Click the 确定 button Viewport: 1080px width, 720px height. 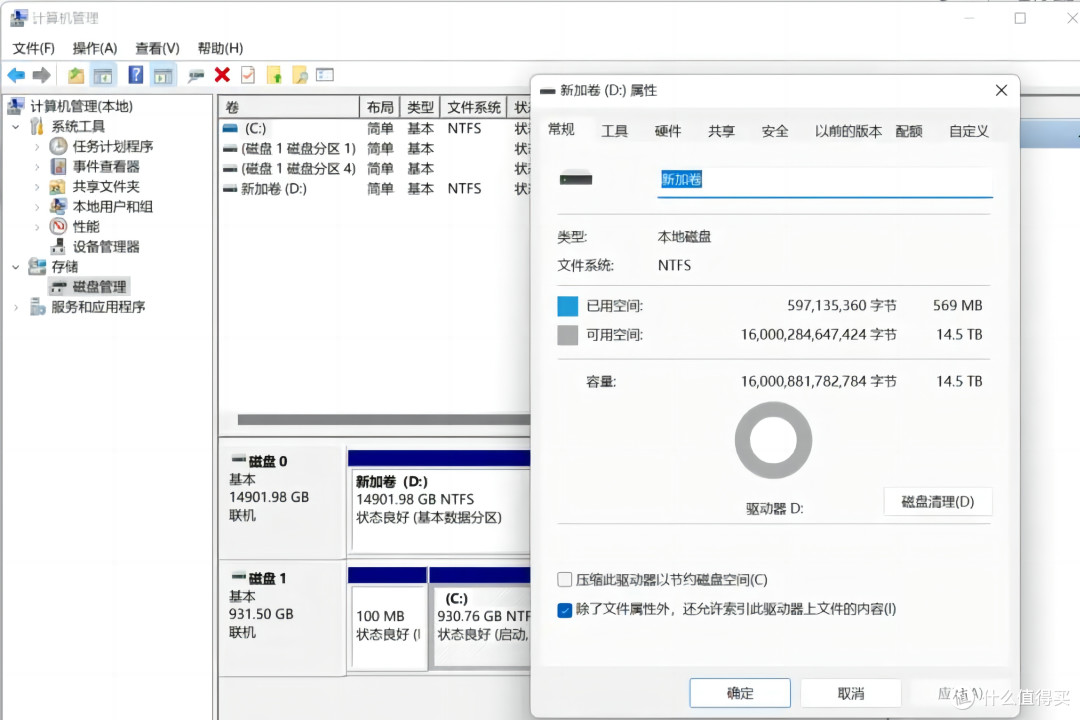point(740,693)
